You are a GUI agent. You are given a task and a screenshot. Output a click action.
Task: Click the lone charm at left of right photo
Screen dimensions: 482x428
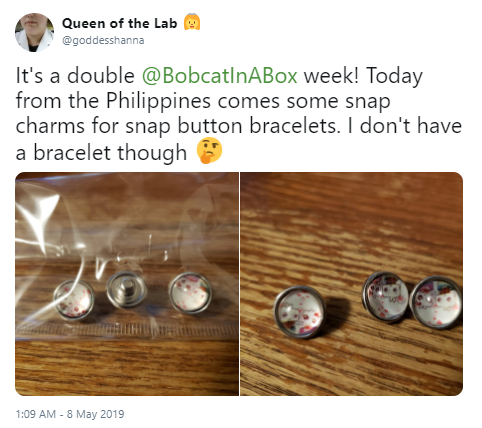tap(300, 312)
